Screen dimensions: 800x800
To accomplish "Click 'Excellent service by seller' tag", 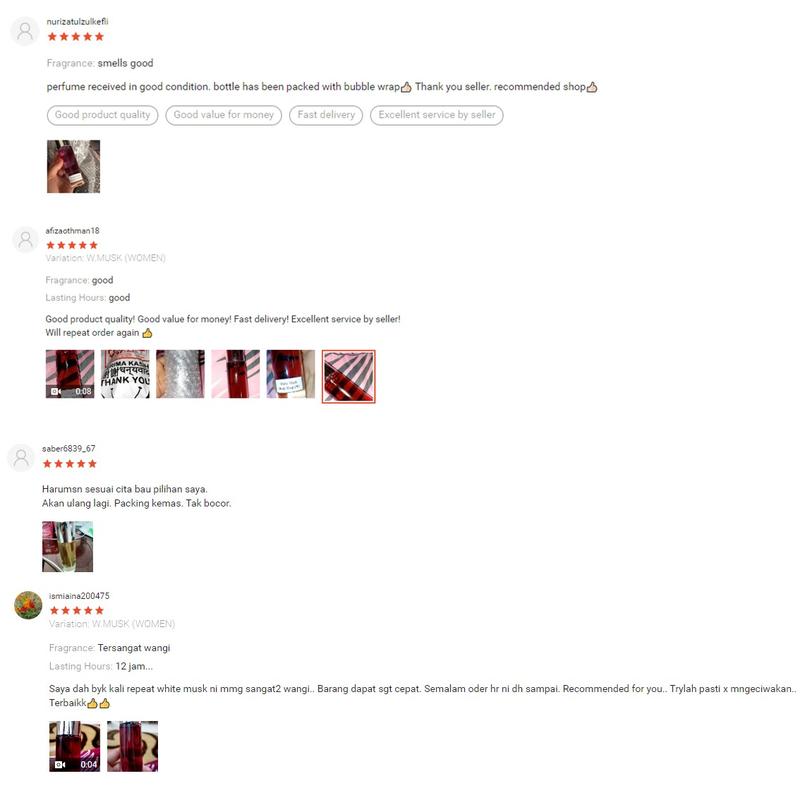I will coord(437,115).
